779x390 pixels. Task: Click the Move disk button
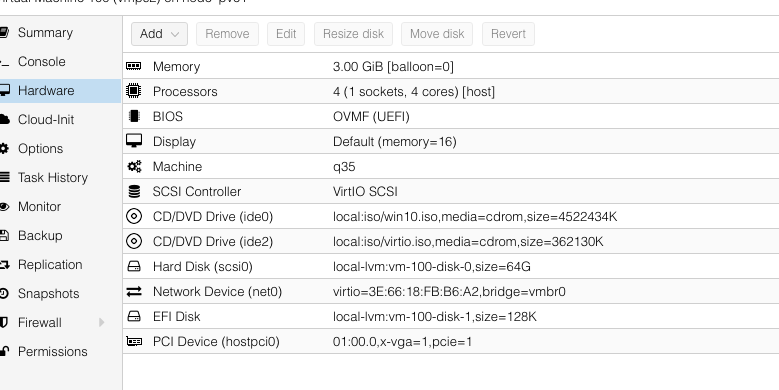pyautogui.click(x=437, y=34)
